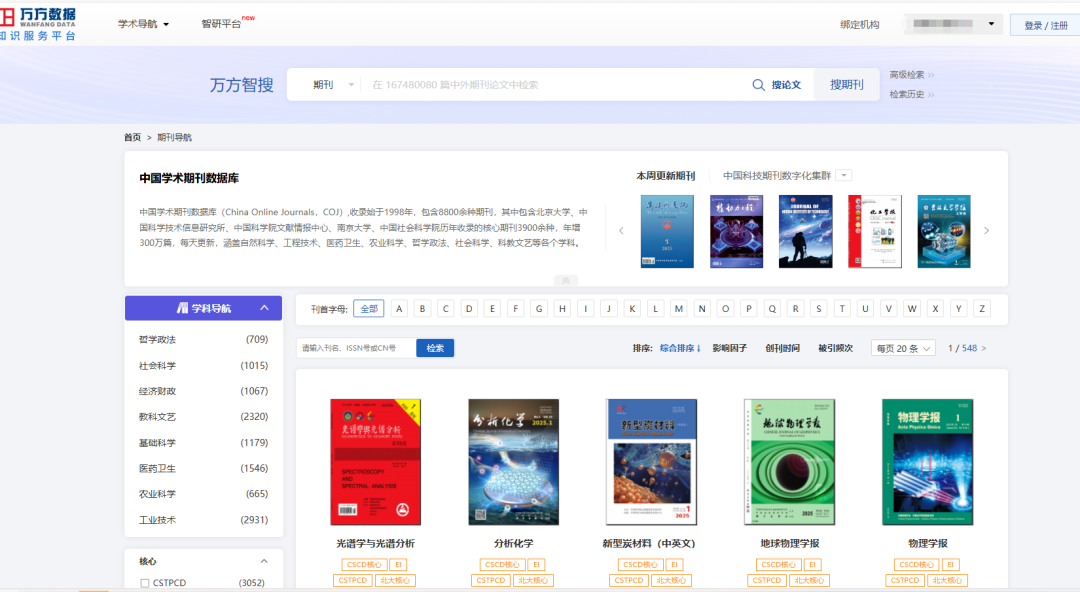Click the blue 检索 button
Image resolution: width=1080 pixels, height=592 pixels.
click(x=435, y=348)
